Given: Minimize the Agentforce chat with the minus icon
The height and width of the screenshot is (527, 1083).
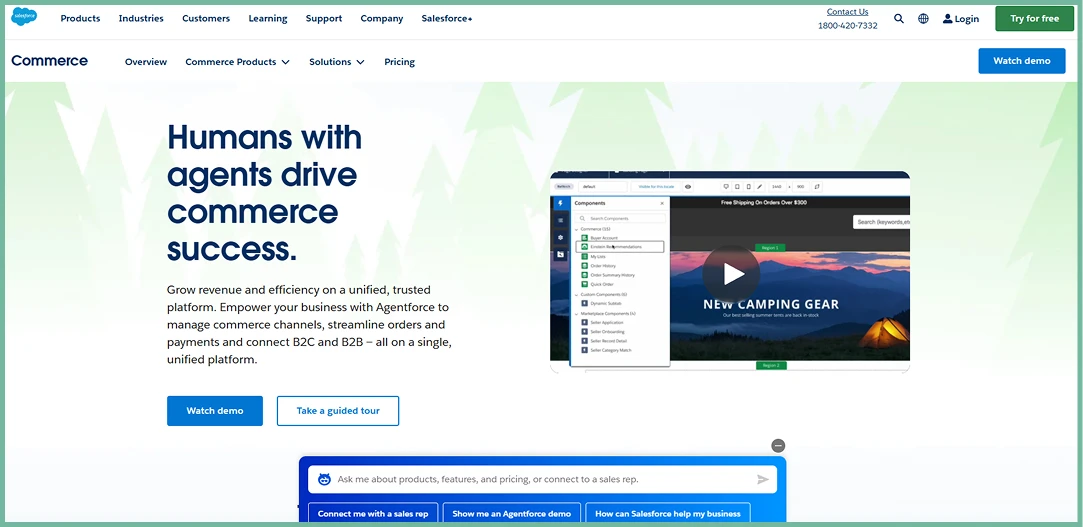Looking at the screenshot, I should 778,445.
